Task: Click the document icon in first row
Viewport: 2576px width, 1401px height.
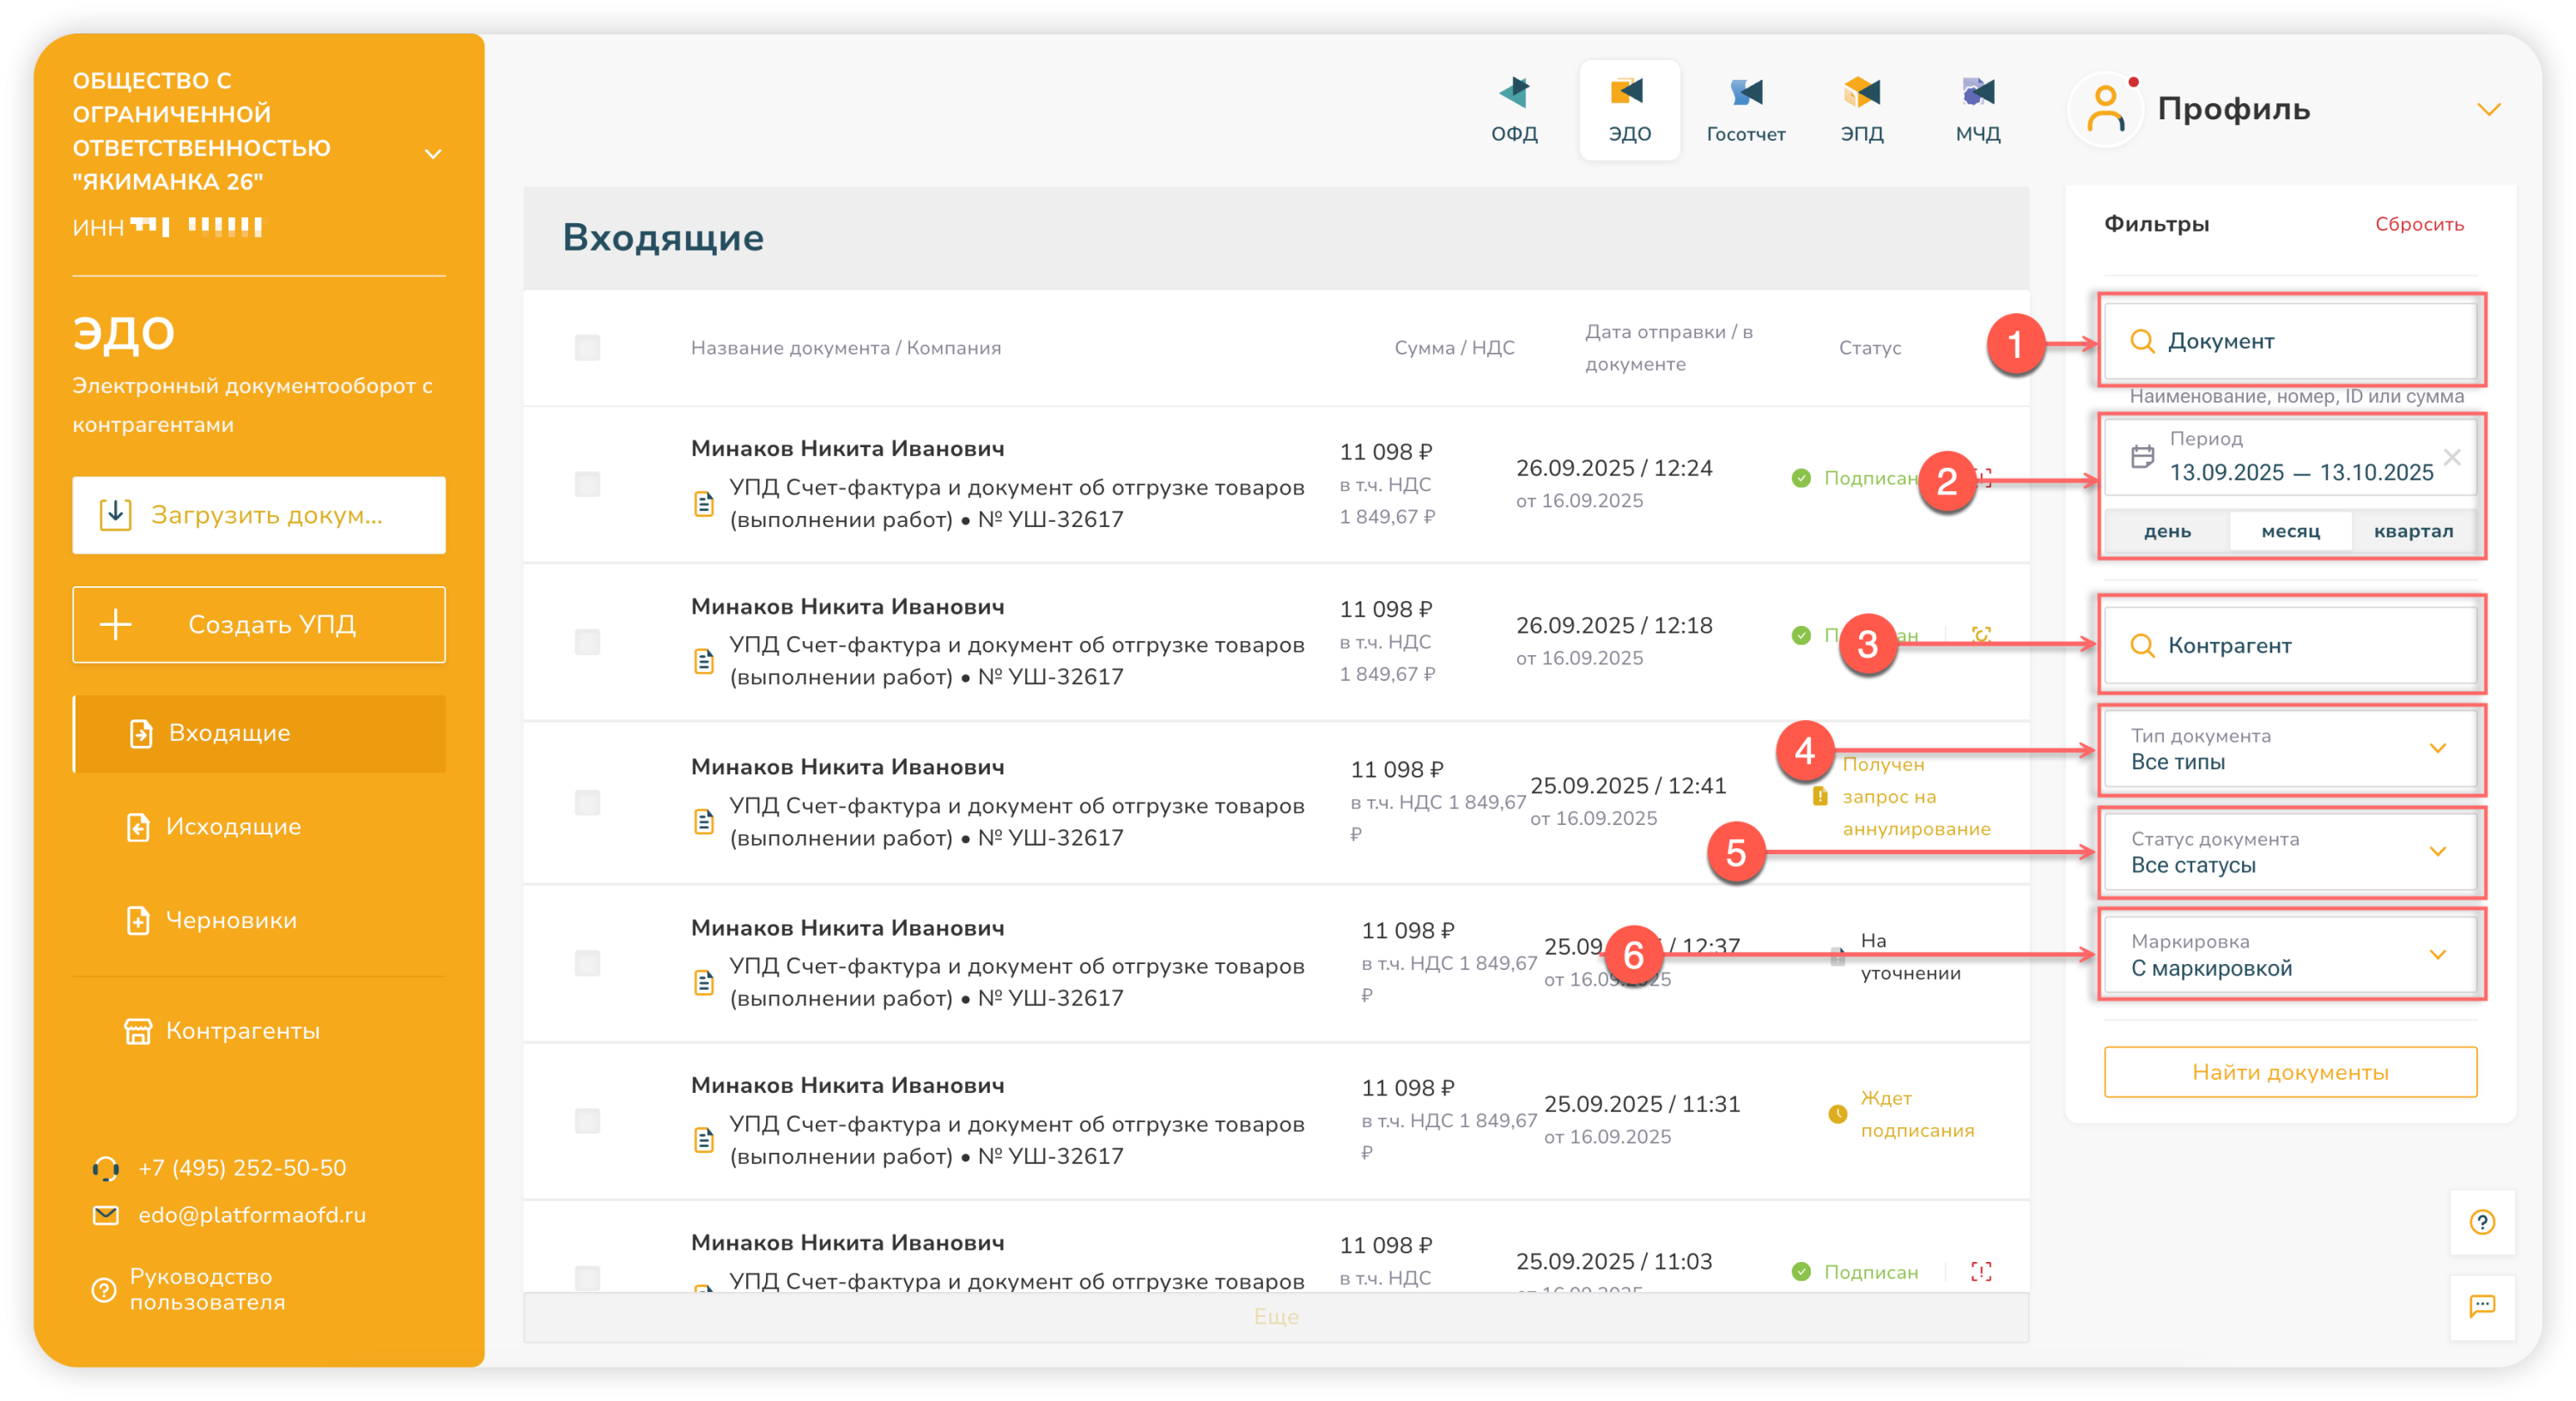Action: point(704,503)
